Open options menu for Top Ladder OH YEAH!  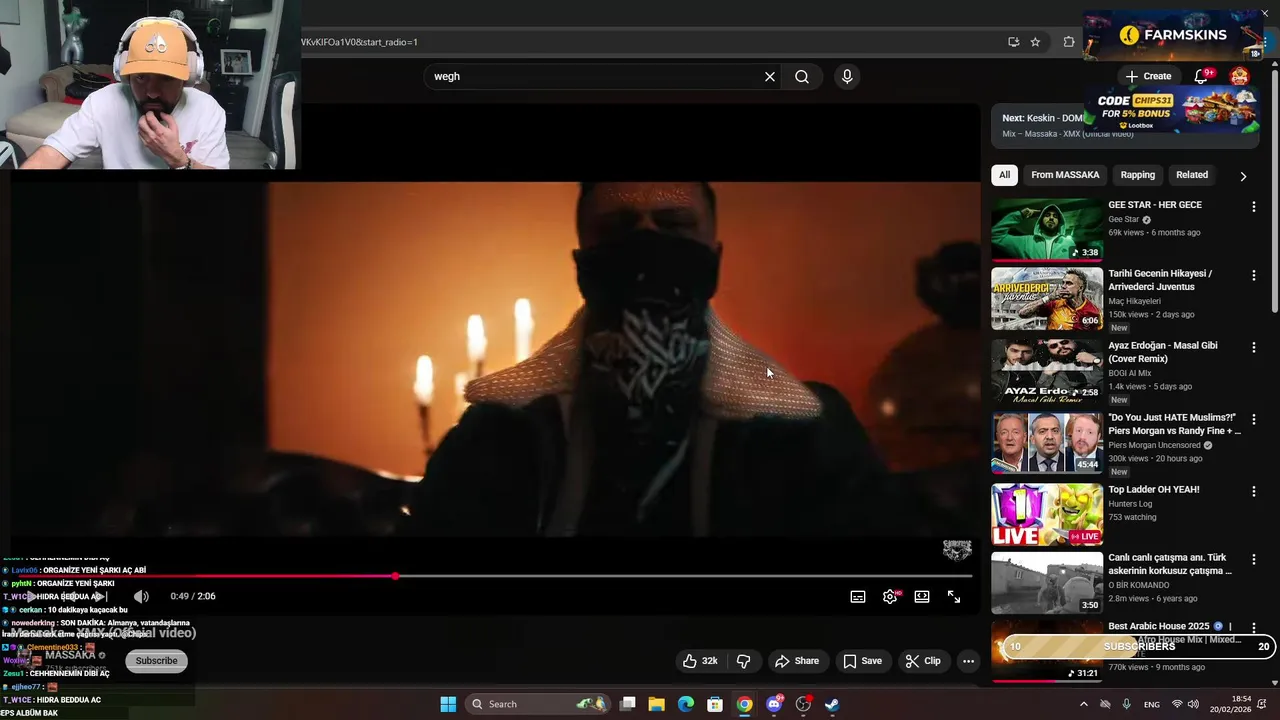(x=1253, y=491)
